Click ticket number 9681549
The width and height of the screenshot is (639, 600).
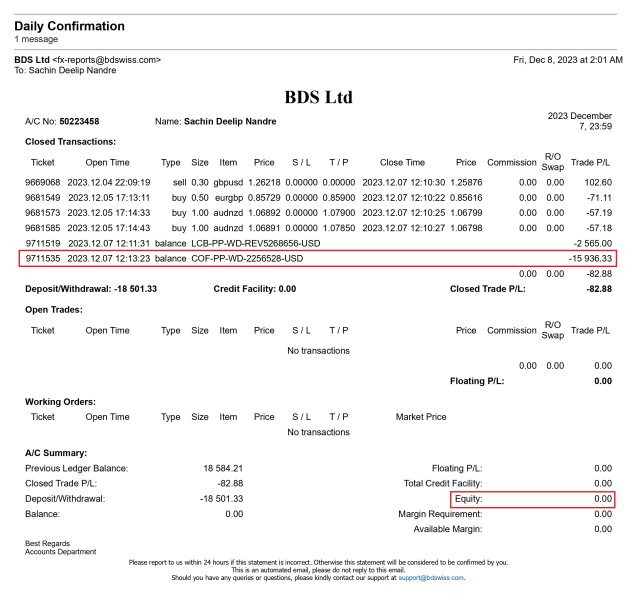(42, 198)
